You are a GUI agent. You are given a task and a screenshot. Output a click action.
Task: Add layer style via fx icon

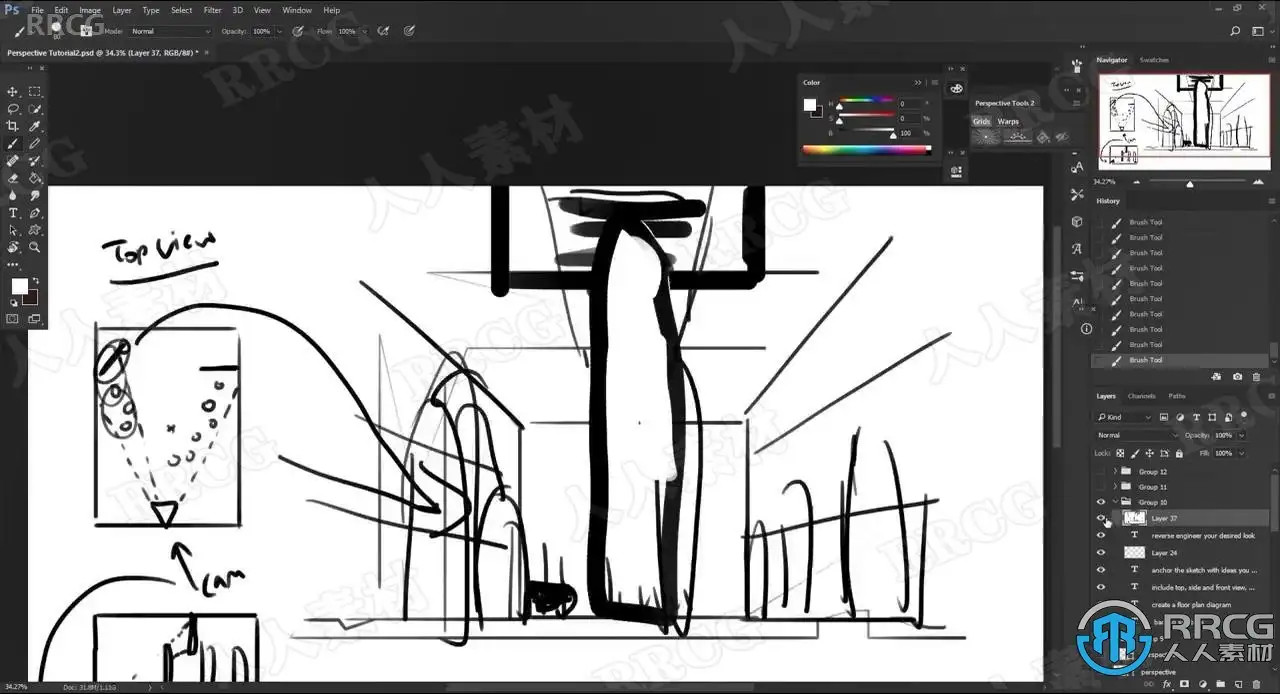[x=1167, y=684]
